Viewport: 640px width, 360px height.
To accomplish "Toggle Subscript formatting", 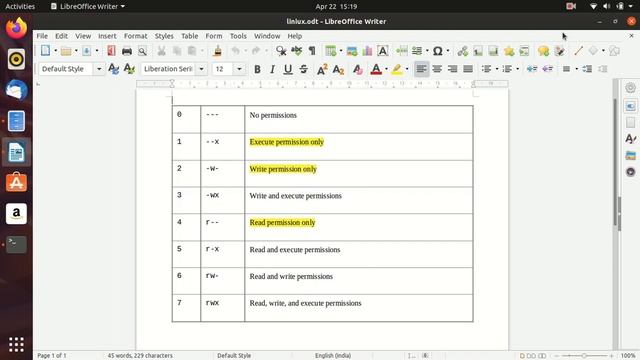I will 338,69.
